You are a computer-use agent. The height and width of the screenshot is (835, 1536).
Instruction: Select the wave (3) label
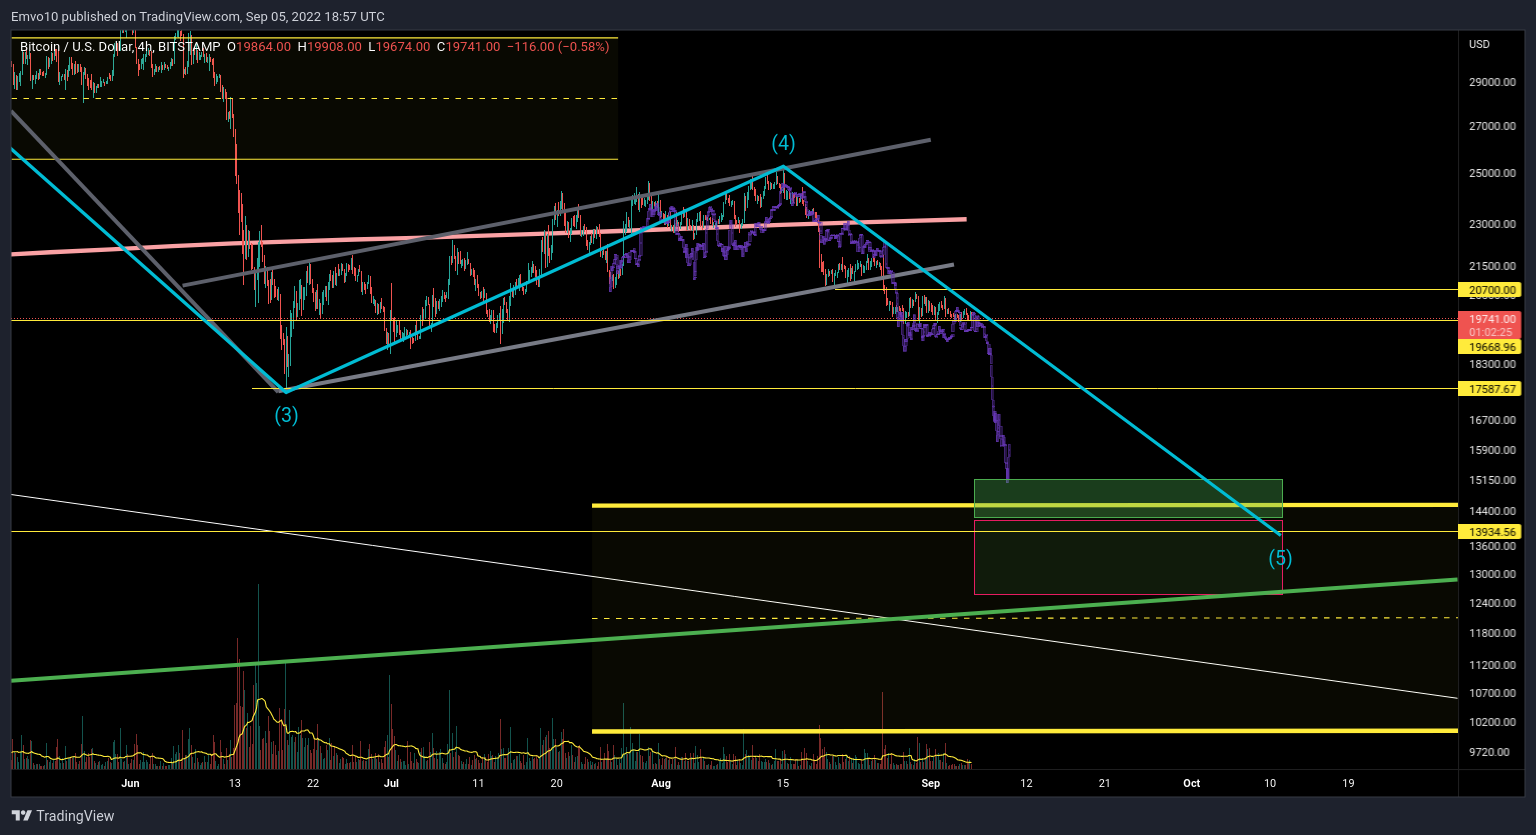click(287, 414)
